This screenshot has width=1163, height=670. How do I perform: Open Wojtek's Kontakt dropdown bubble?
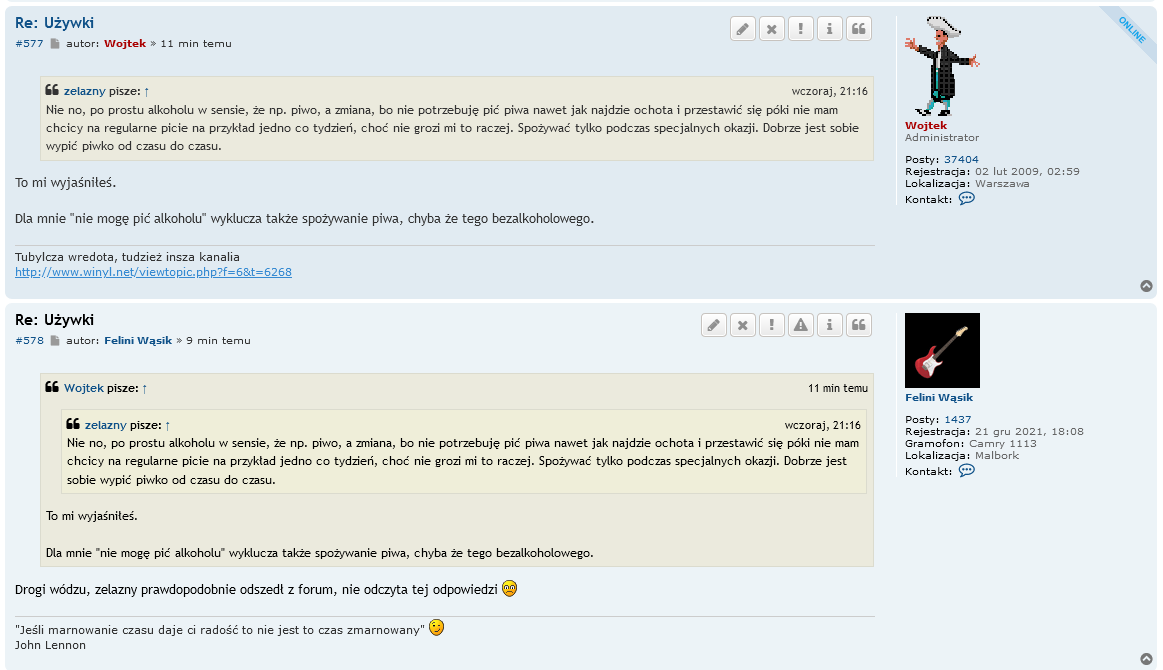[966, 199]
